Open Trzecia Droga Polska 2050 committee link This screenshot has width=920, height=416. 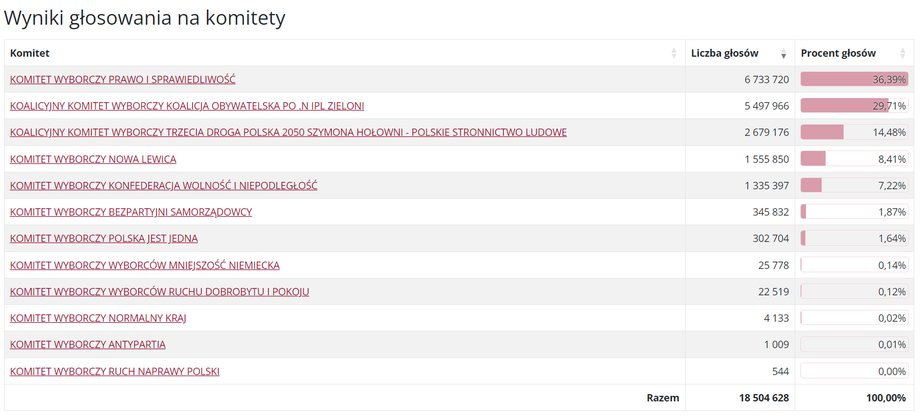289,132
